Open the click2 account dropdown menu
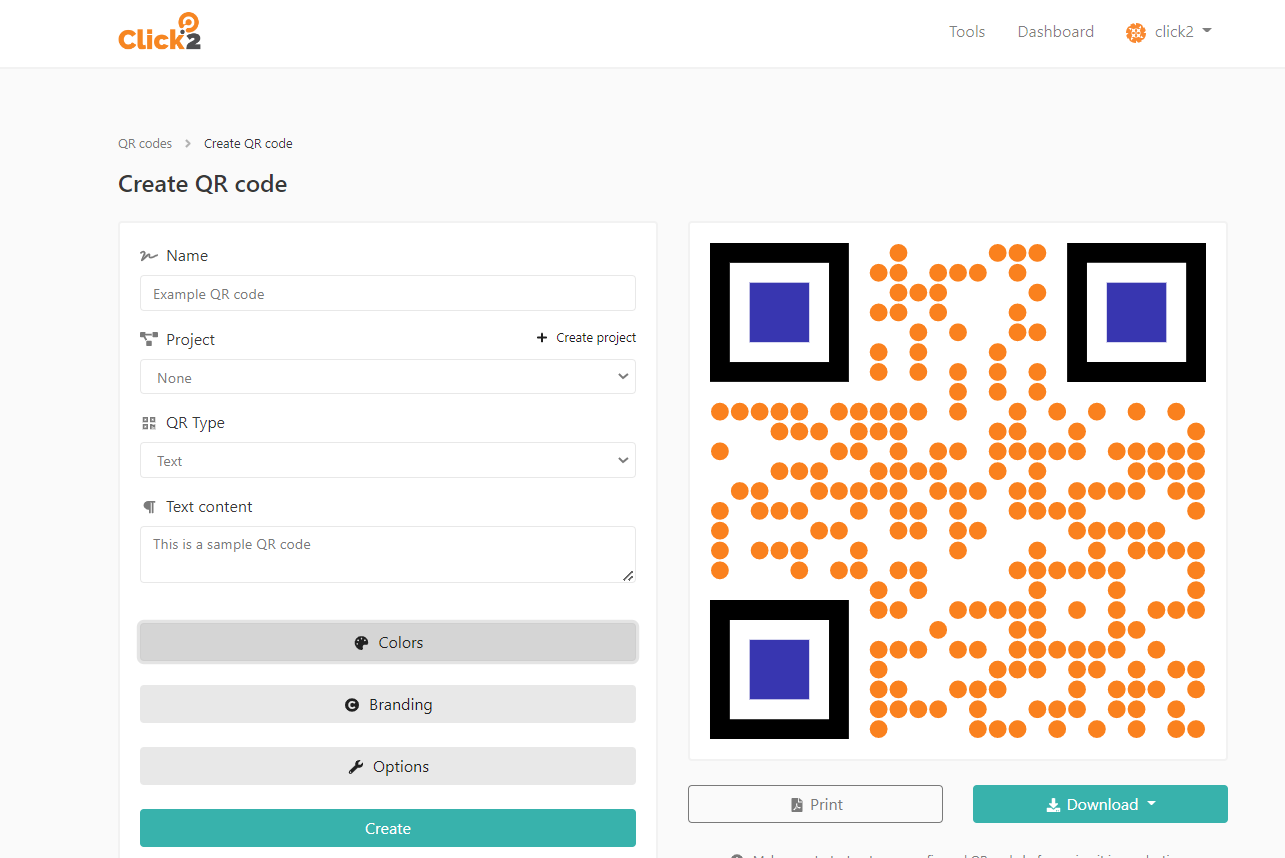1285x858 pixels. coord(1169,32)
